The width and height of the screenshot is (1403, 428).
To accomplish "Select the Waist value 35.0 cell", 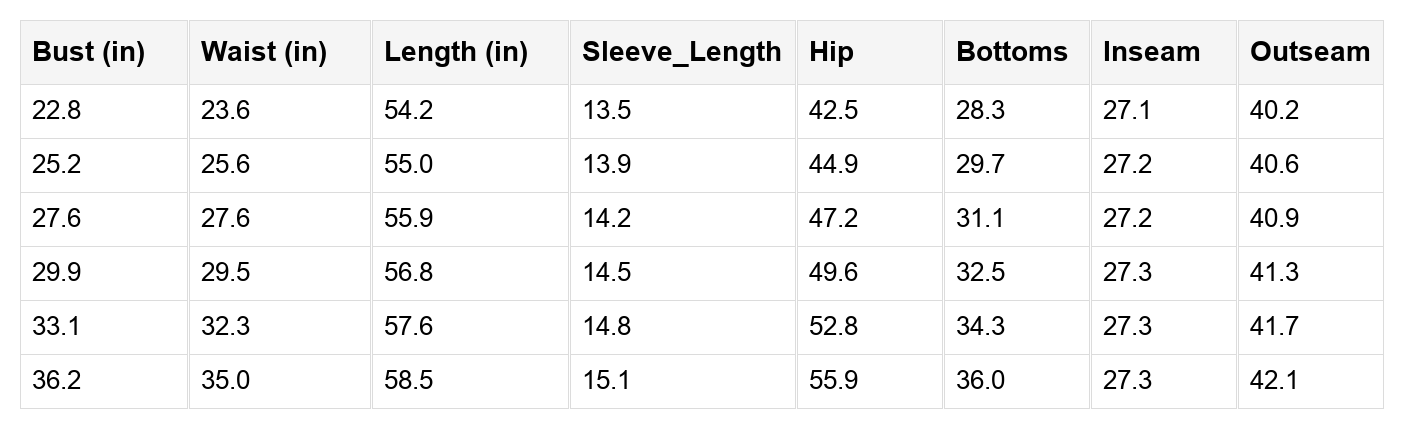I will pyautogui.click(x=225, y=381).
